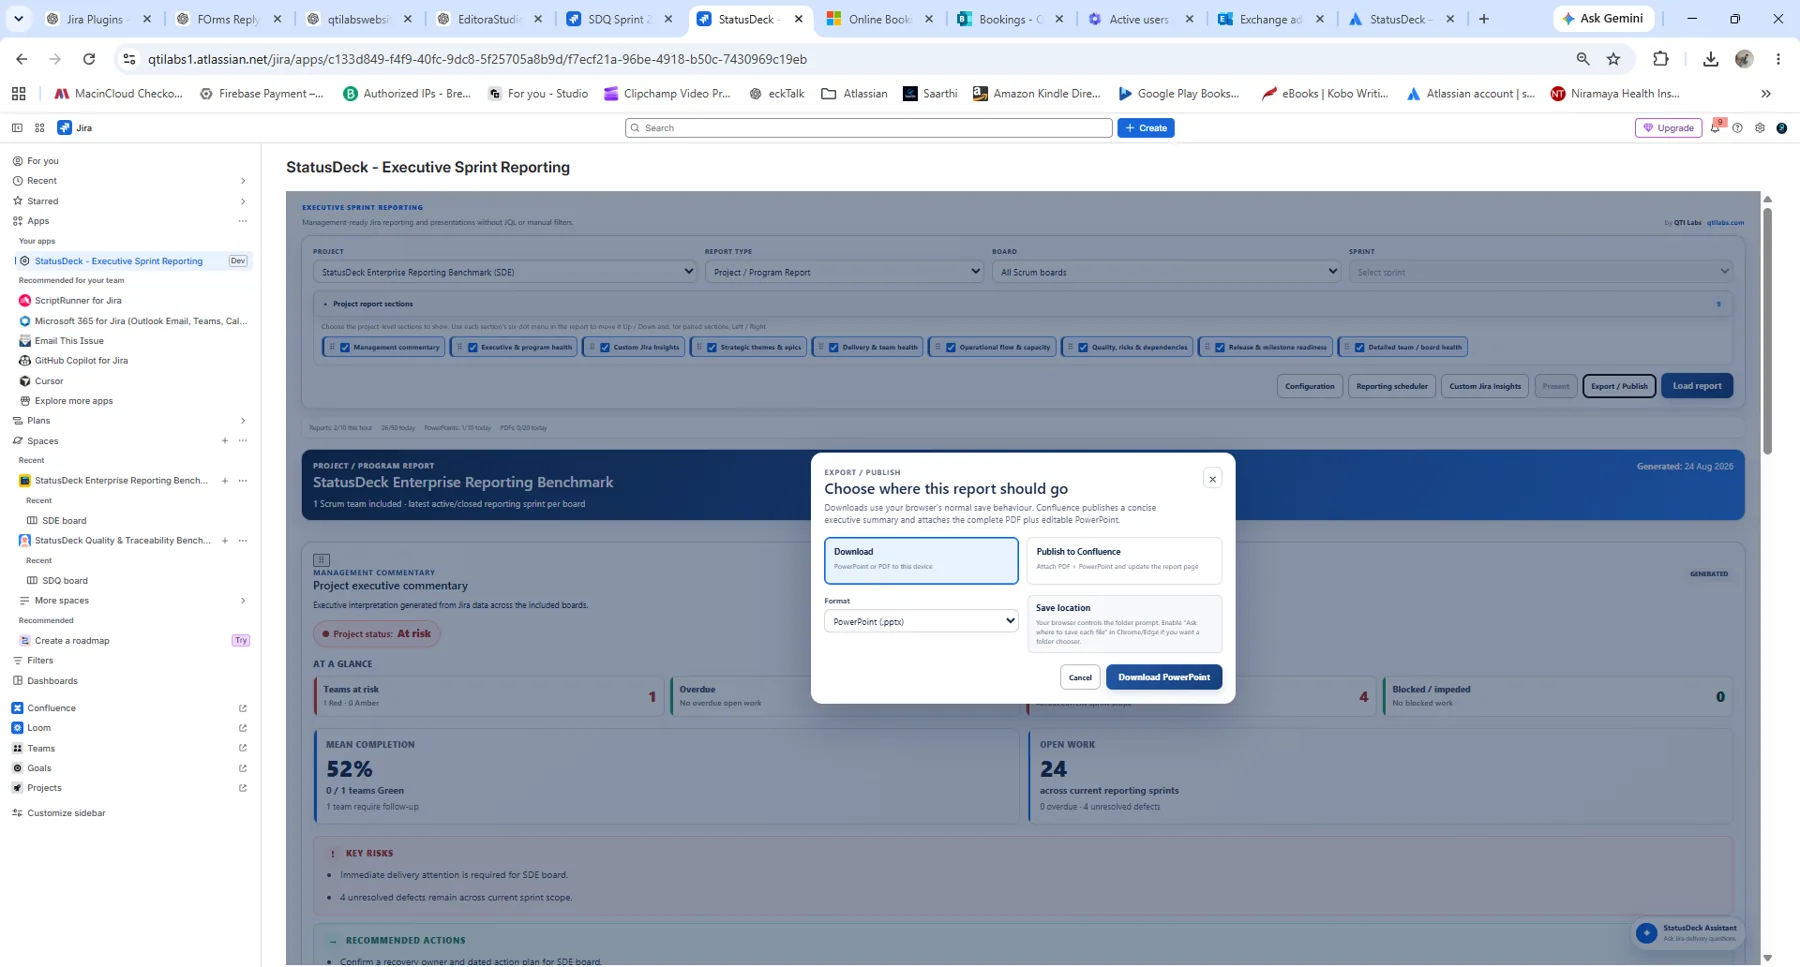Open the Sprint dropdown
This screenshot has height=967, width=1800.
coord(1540,272)
